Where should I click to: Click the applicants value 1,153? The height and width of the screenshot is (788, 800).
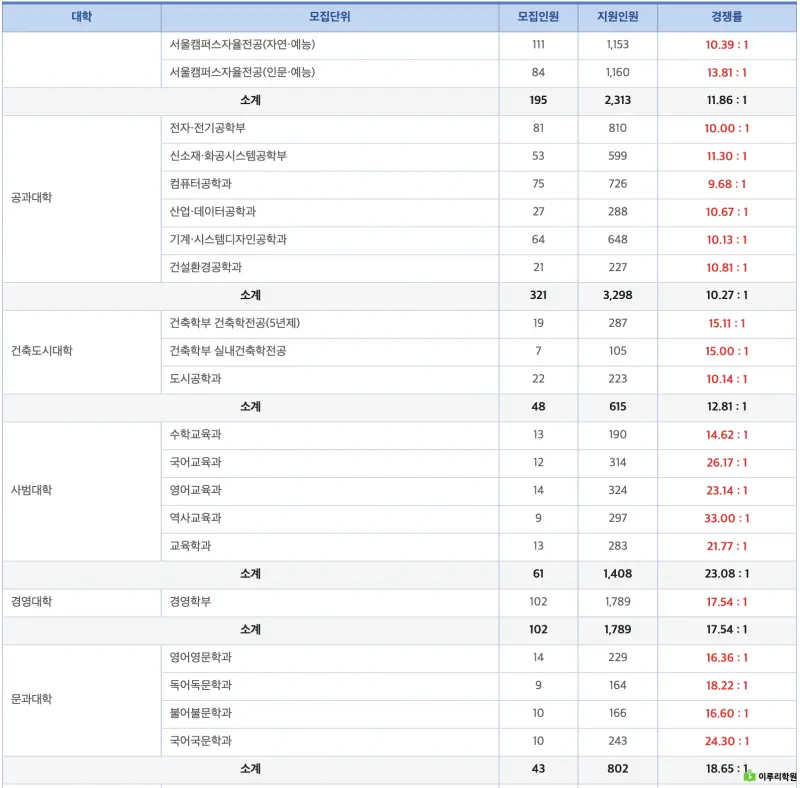coord(617,44)
